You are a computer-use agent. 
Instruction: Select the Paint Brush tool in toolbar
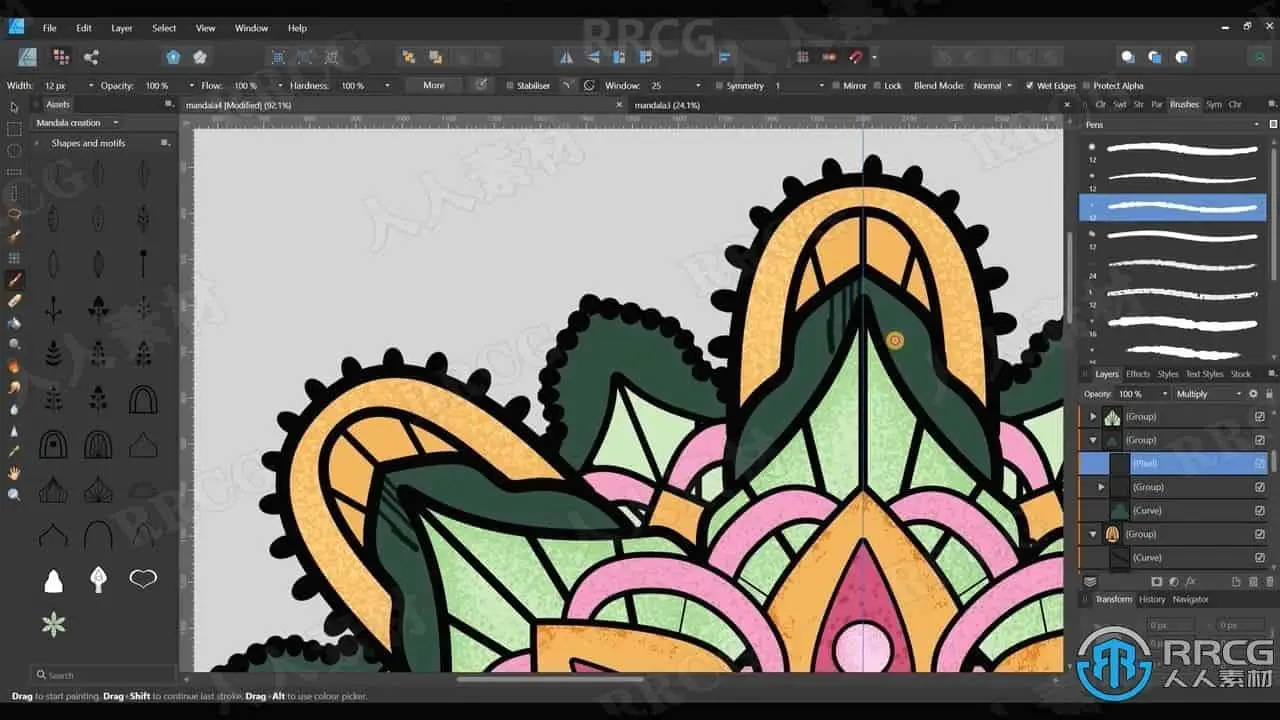pyautogui.click(x=14, y=279)
